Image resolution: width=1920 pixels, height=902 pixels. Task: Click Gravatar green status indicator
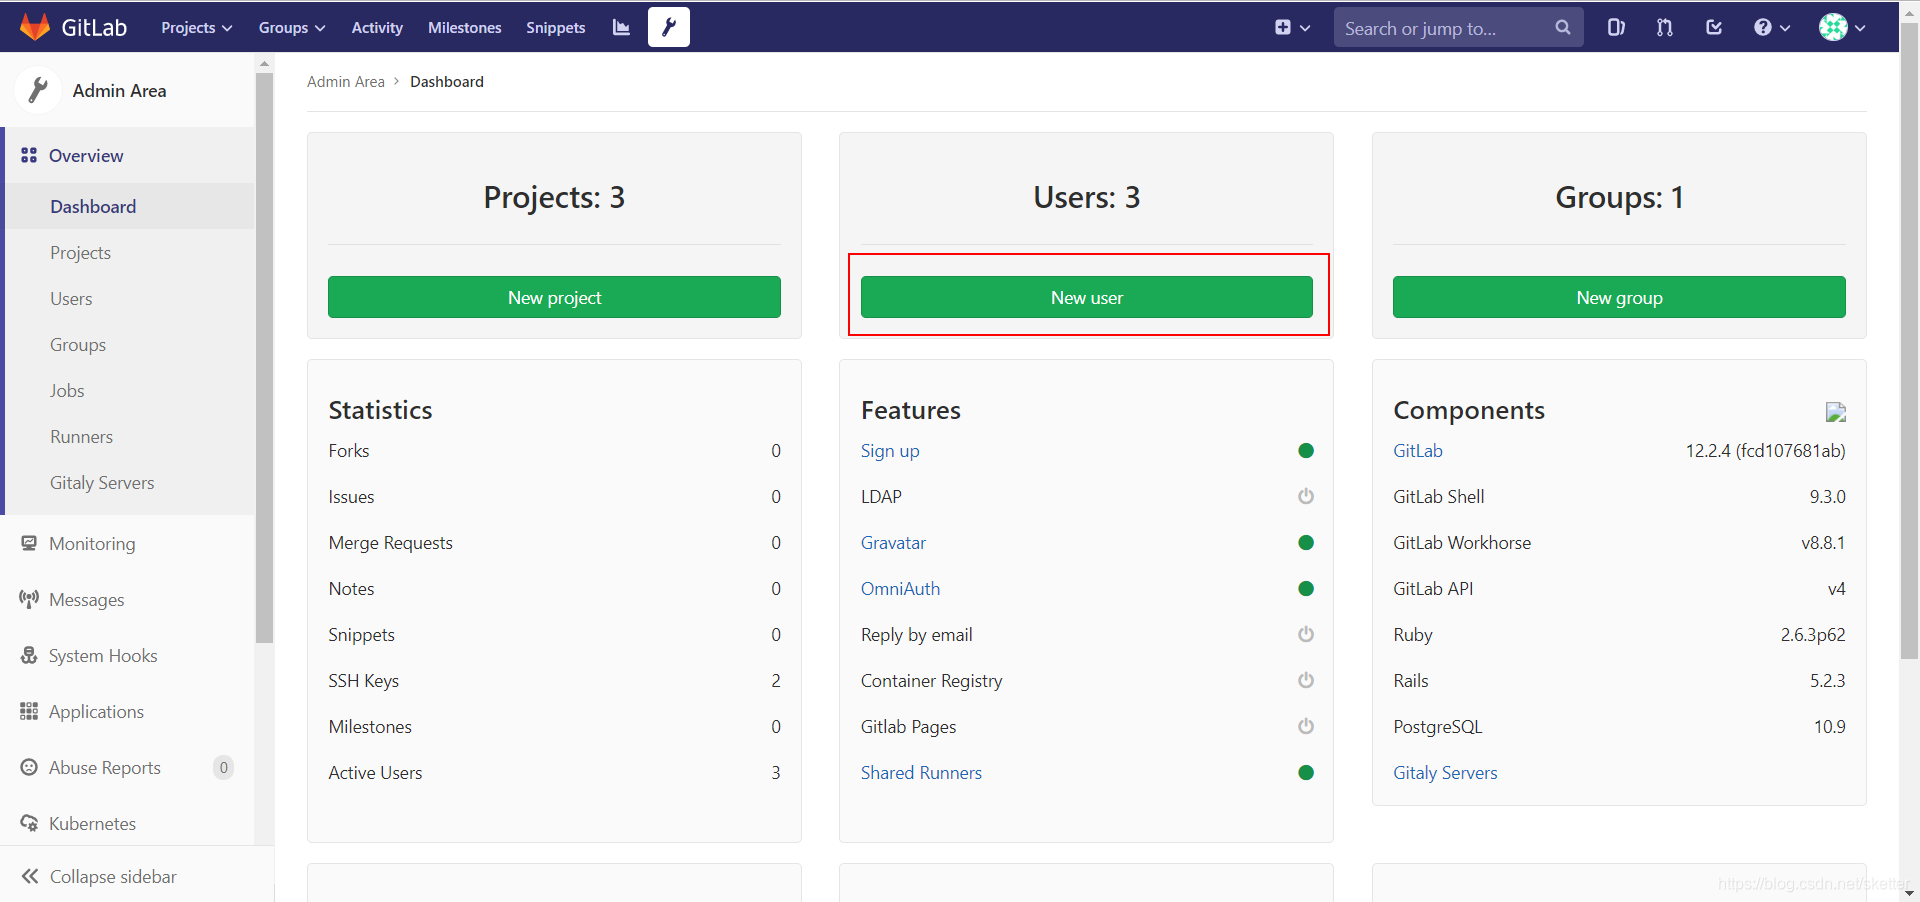point(1306,542)
